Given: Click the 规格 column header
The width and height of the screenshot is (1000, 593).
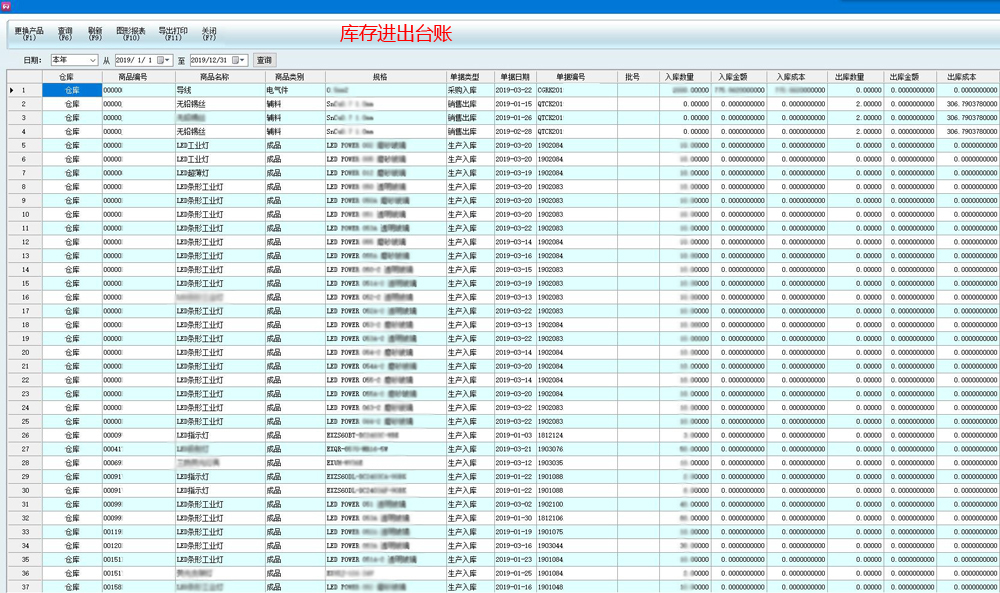Looking at the screenshot, I should pos(386,77).
